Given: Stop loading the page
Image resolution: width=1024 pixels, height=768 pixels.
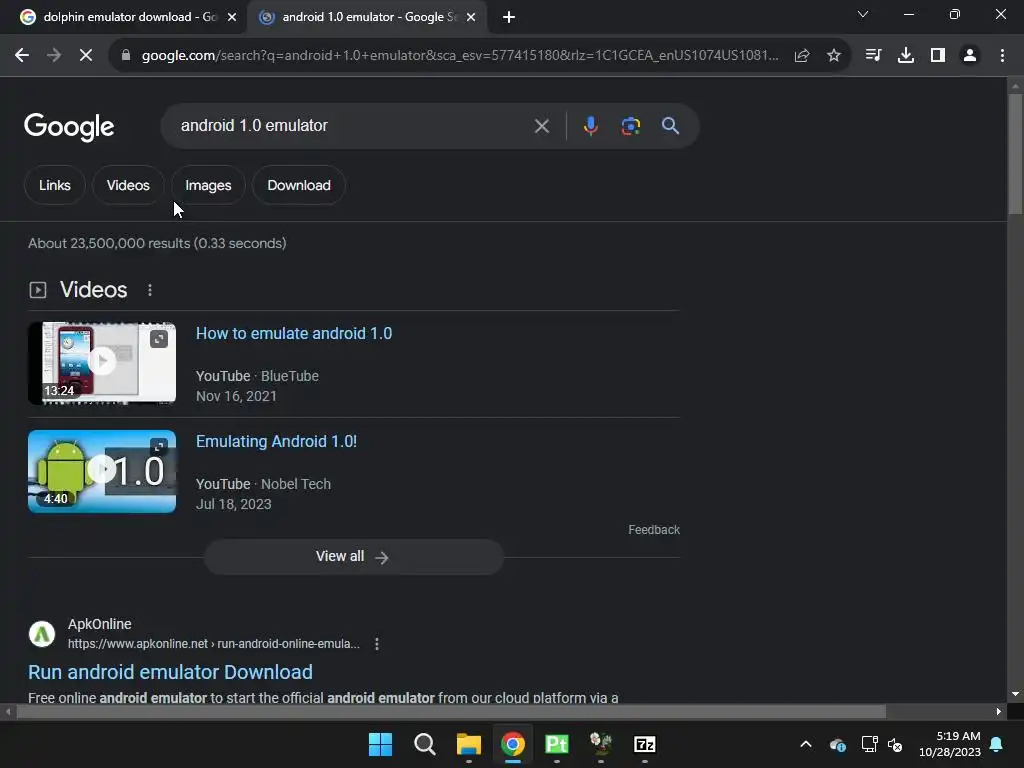Looking at the screenshot, I should coord(86,56).
